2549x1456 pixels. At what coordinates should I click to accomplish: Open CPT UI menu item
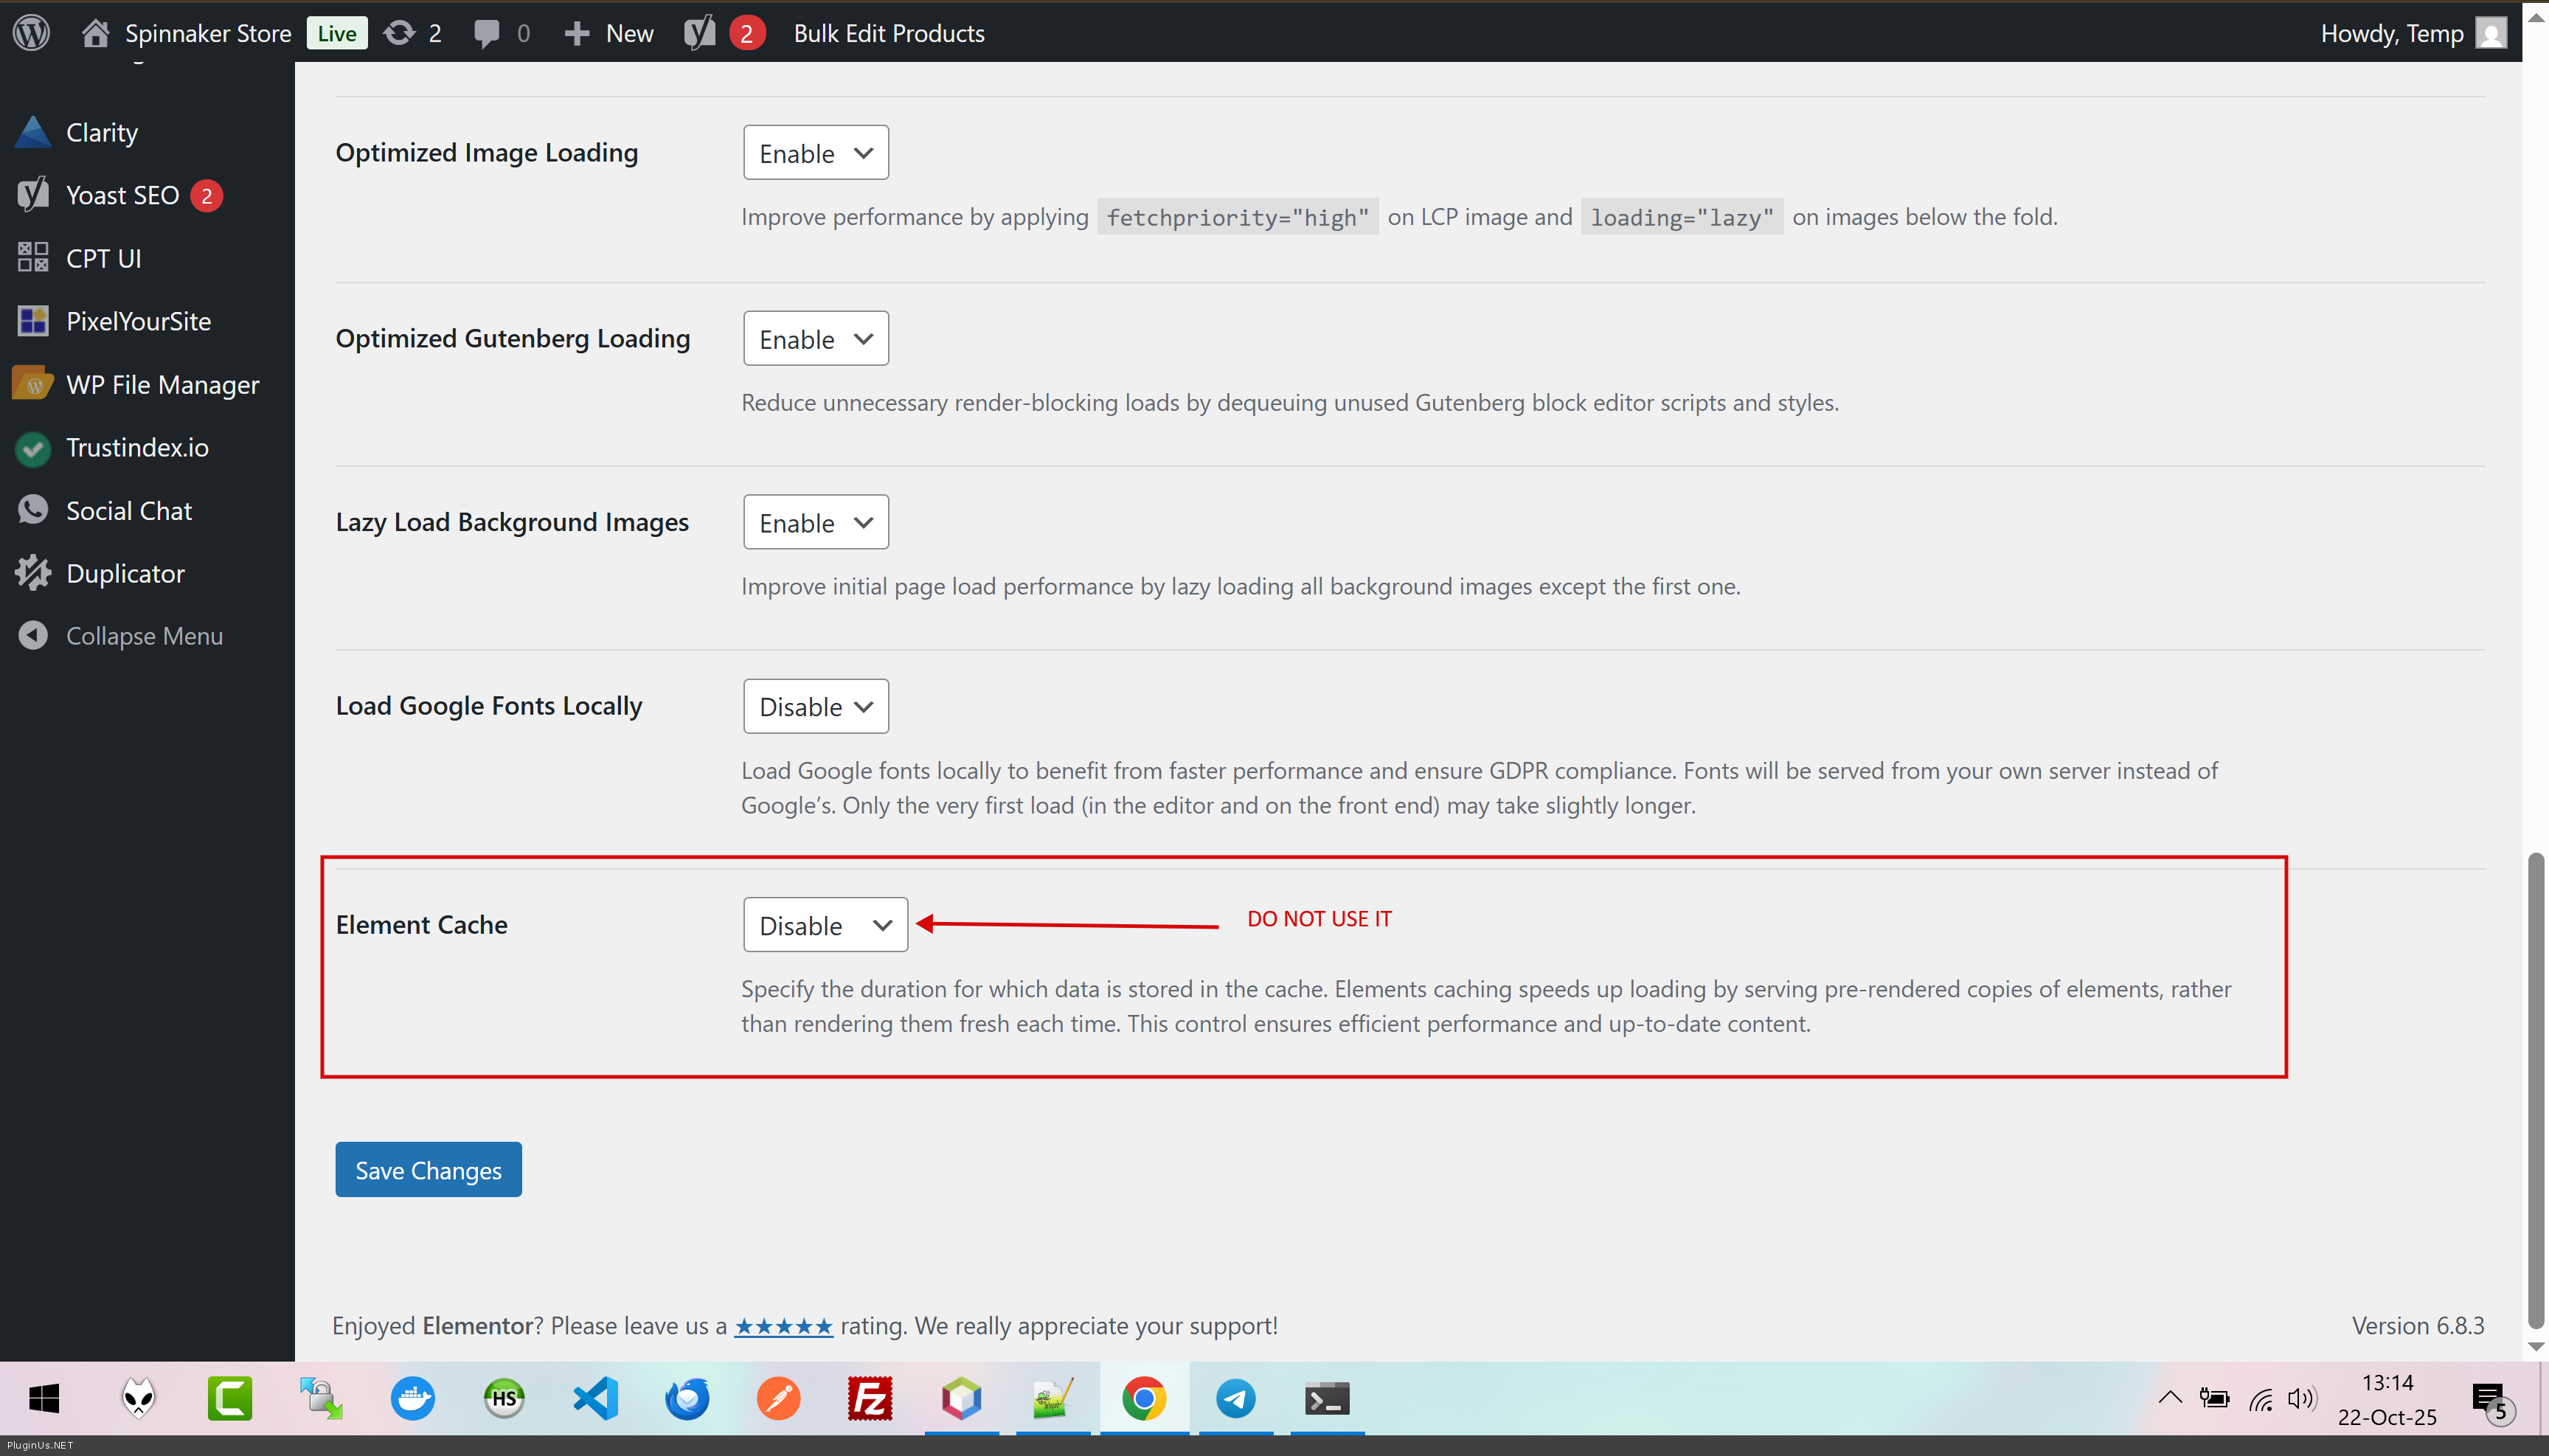103,258
